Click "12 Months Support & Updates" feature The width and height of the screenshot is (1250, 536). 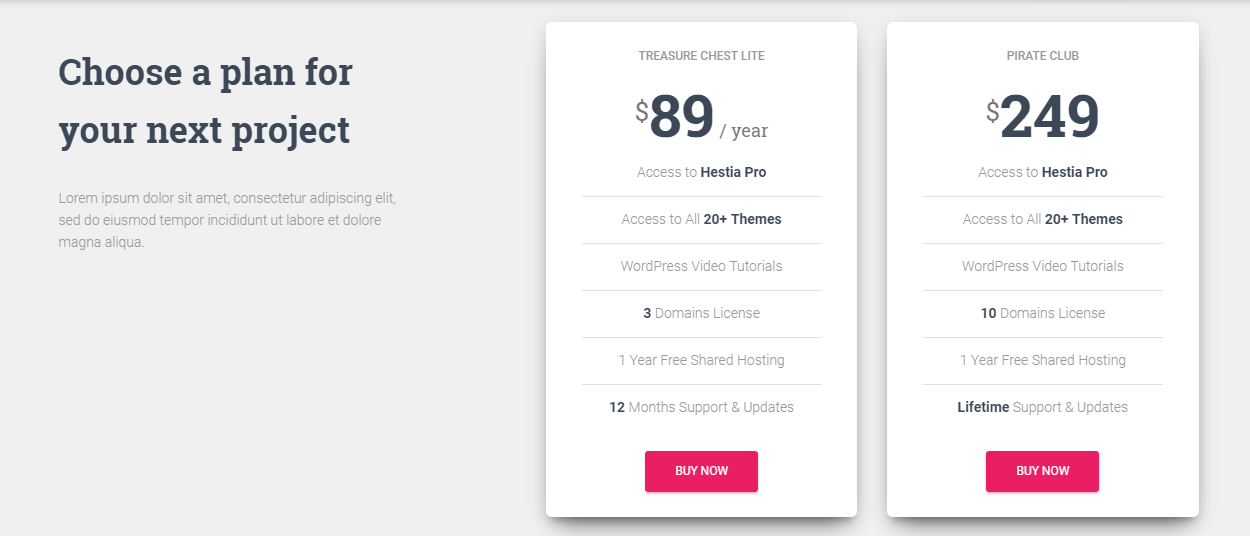(701, 407)
